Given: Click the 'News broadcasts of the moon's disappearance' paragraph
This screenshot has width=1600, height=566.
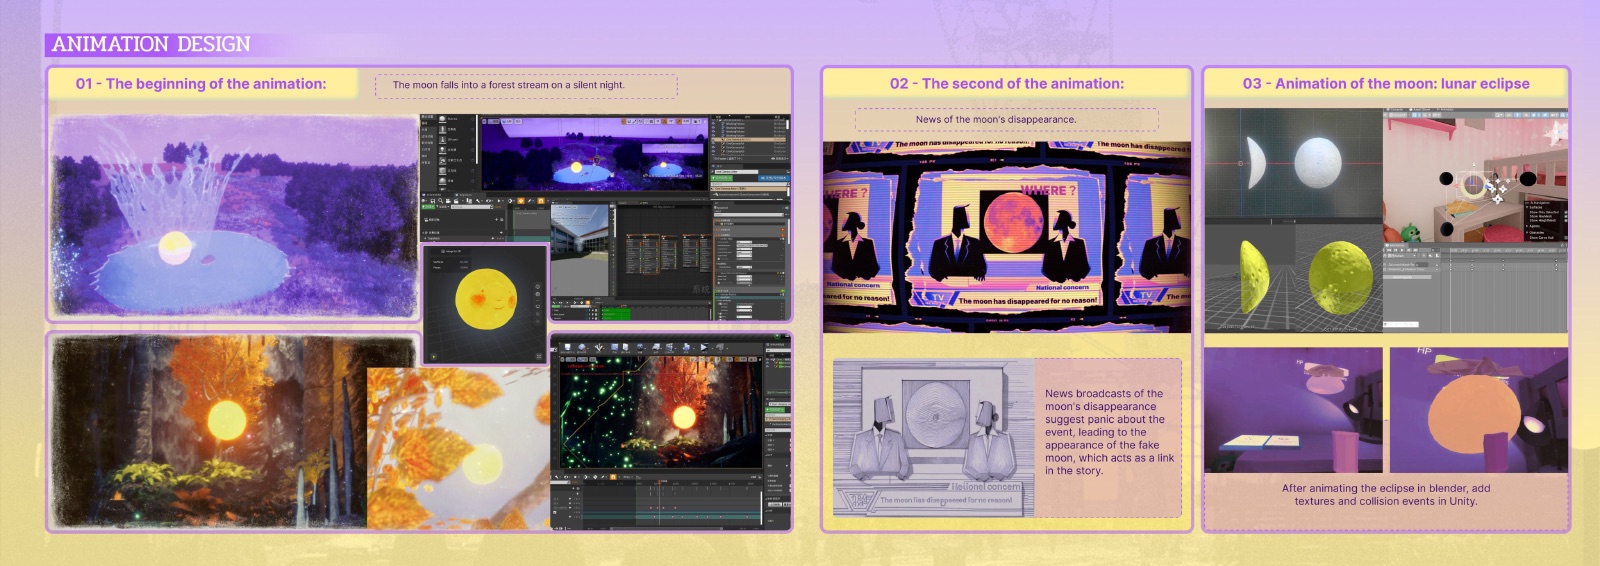Looking at the screenshot, I should [x=1110, y=432].
